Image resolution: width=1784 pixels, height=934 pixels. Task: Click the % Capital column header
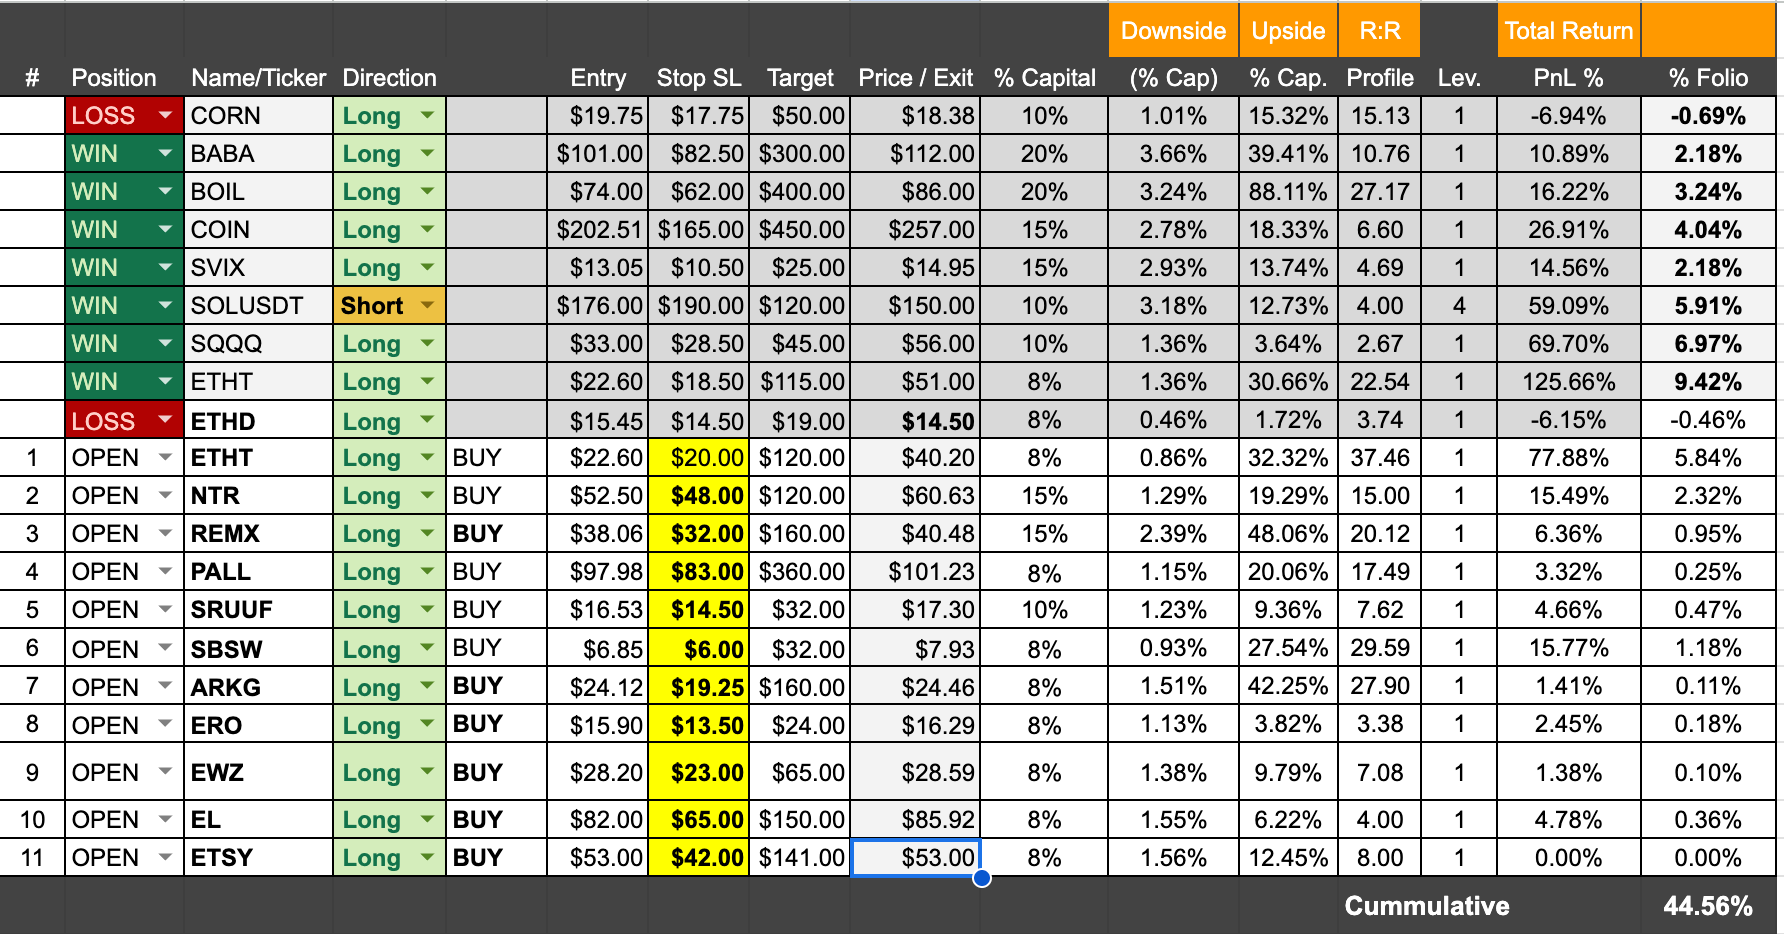(x=1044, y=78)
